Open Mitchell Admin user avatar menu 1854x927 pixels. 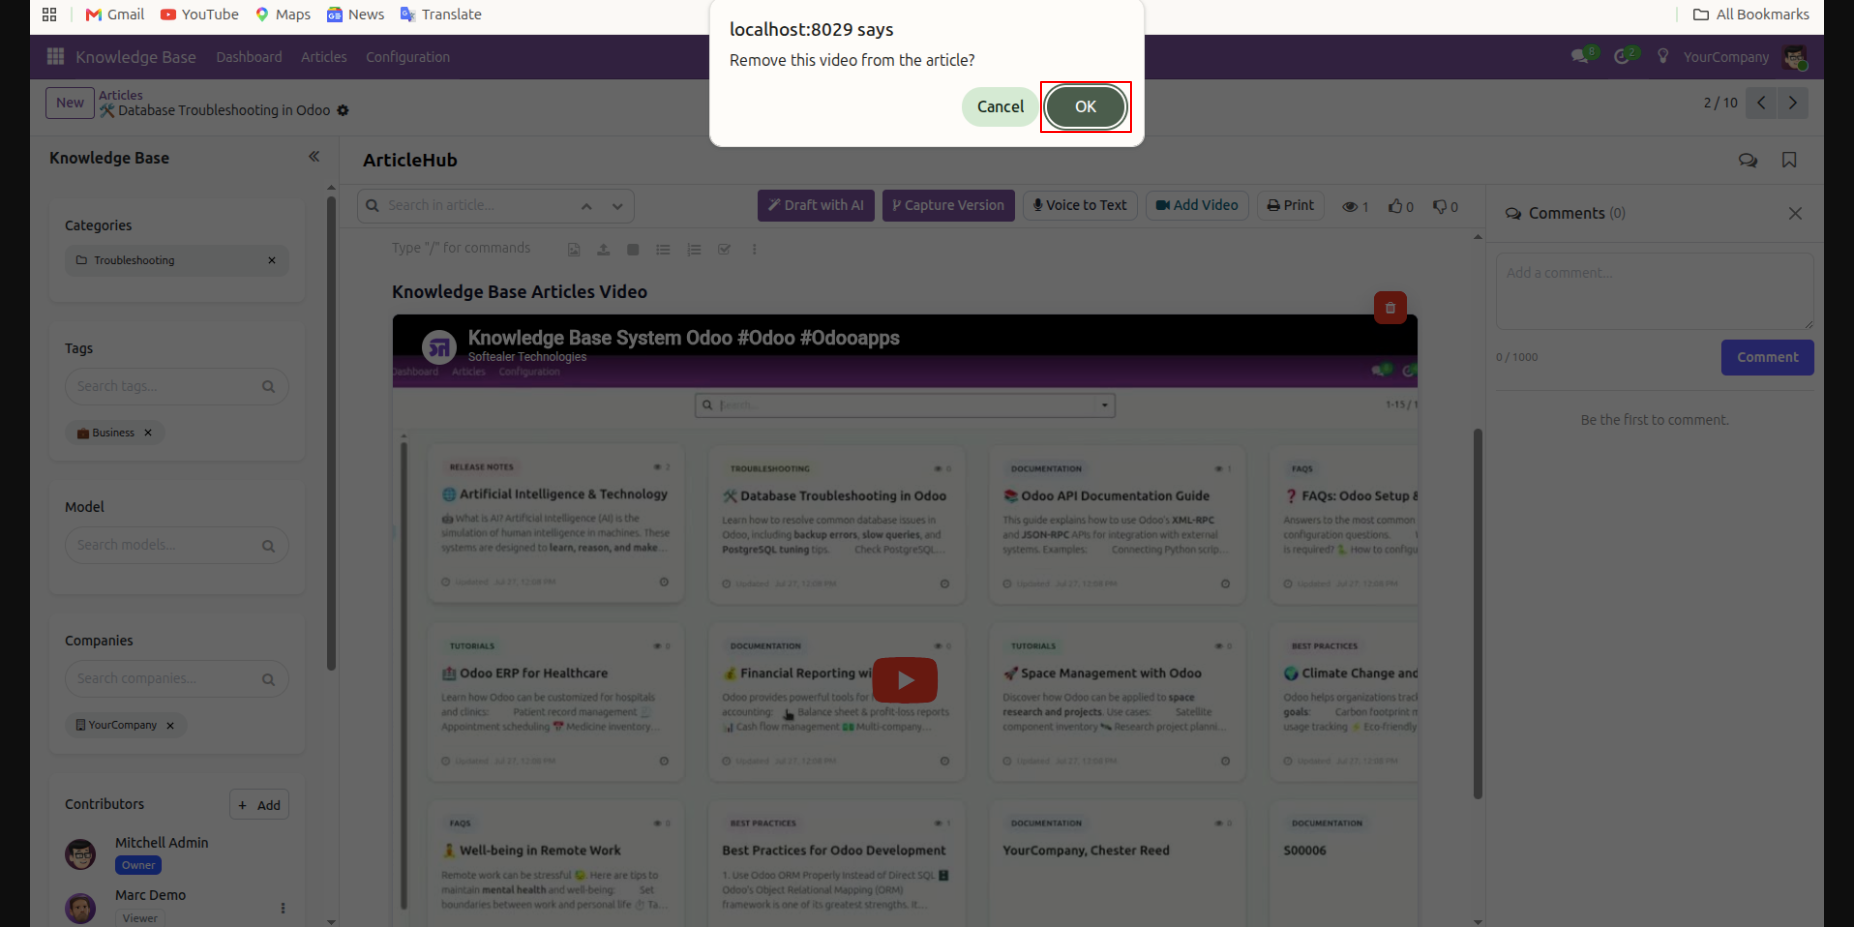[x=1796, y=57]
